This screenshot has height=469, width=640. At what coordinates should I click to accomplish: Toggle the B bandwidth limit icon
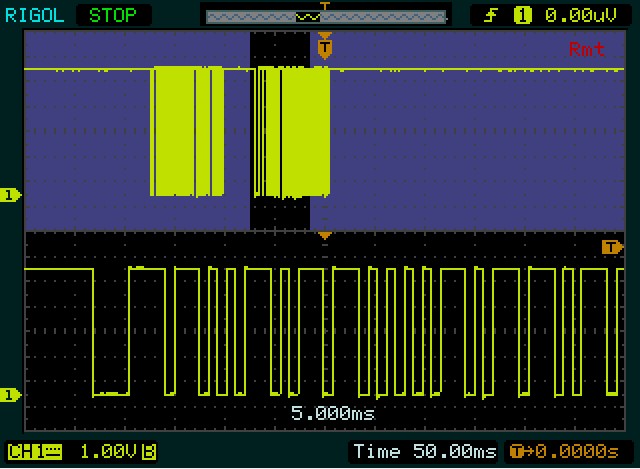pyautogui.click(x=149, y=451)
